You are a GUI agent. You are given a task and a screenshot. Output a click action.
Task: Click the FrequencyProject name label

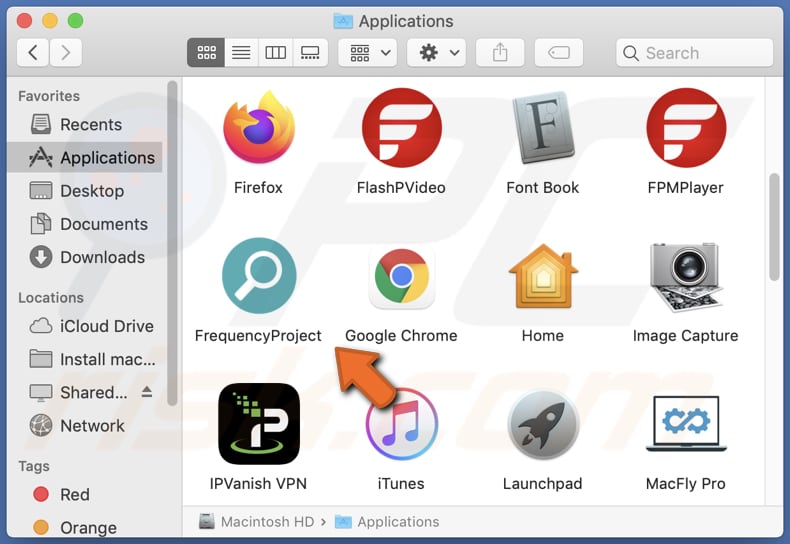click(258, 335)
